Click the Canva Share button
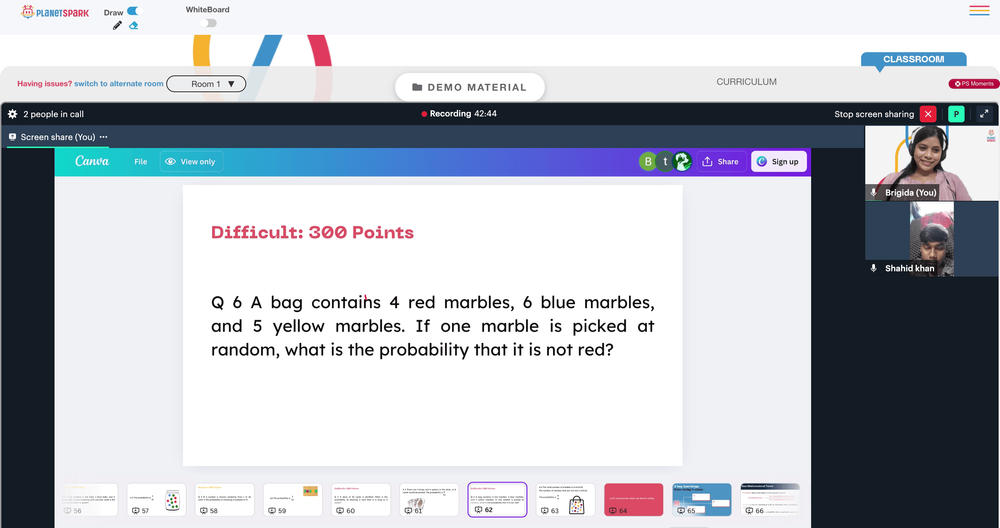 pyautogui.click(x=721, y=162)
